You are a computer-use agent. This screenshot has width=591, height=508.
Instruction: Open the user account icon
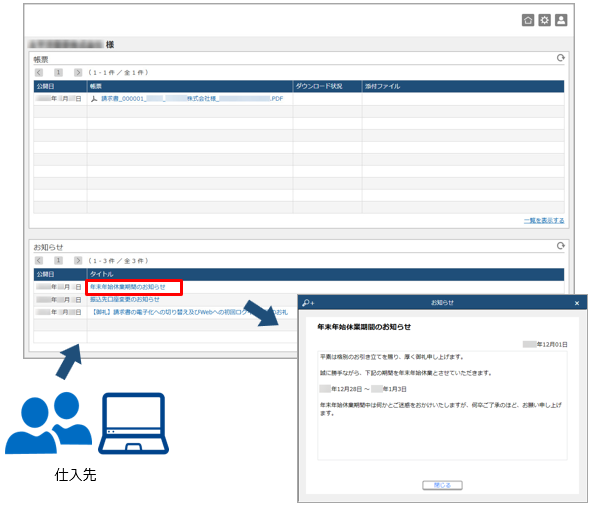[561, 20]
